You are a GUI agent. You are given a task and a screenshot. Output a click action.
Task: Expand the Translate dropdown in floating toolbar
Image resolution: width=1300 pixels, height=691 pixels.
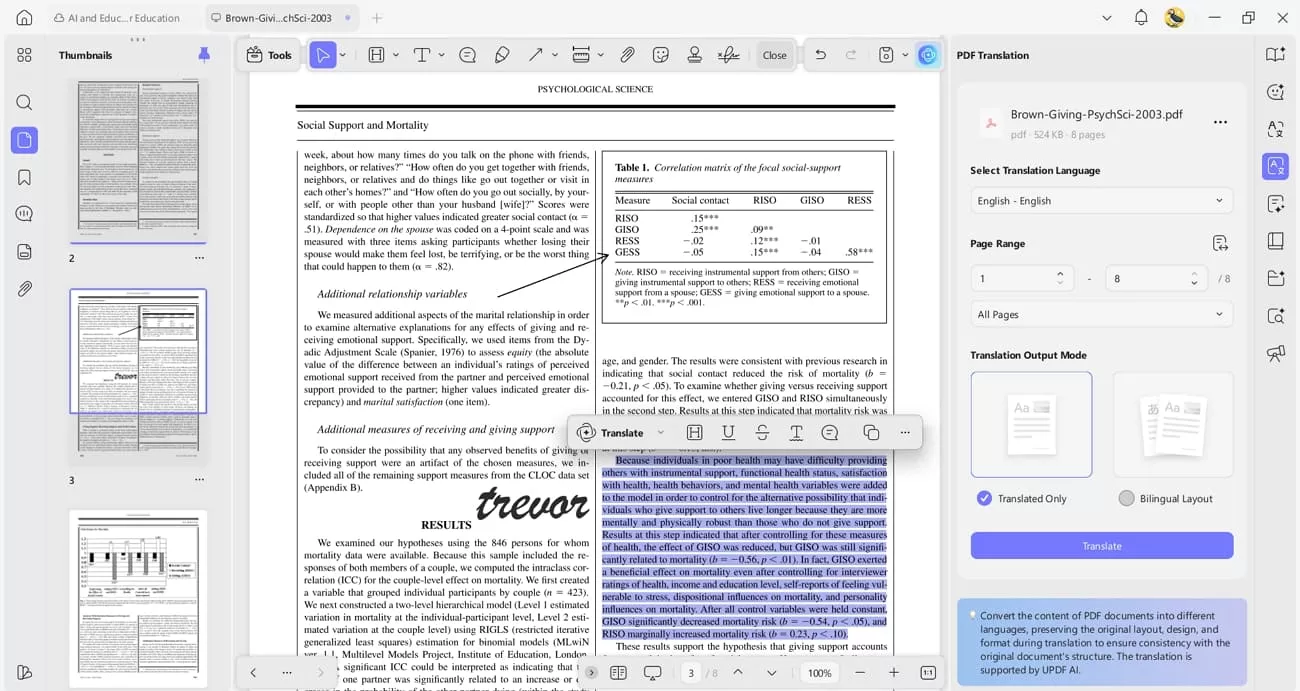tap(659, 432)
